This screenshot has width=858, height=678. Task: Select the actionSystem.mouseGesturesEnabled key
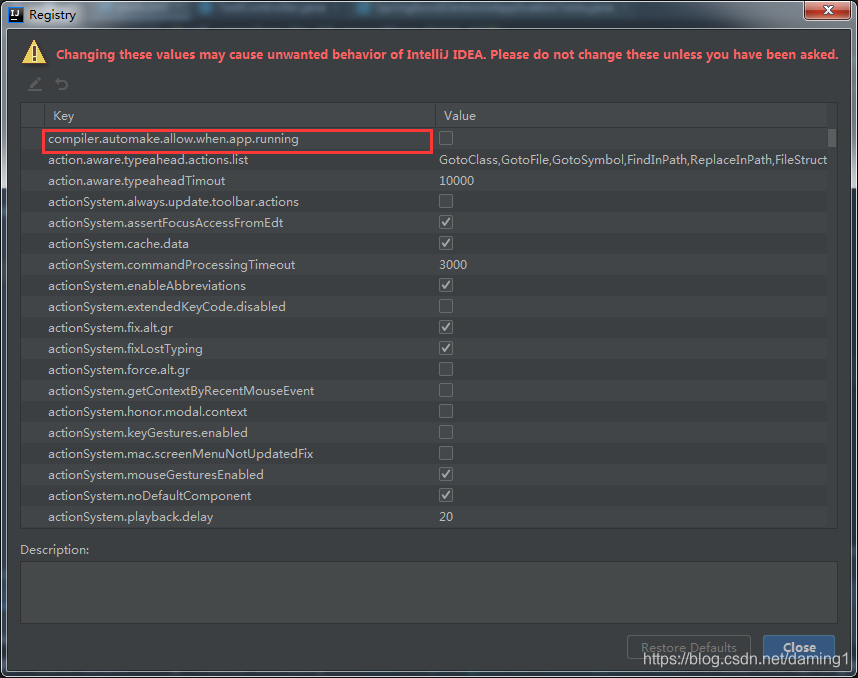tap(155, 474)
